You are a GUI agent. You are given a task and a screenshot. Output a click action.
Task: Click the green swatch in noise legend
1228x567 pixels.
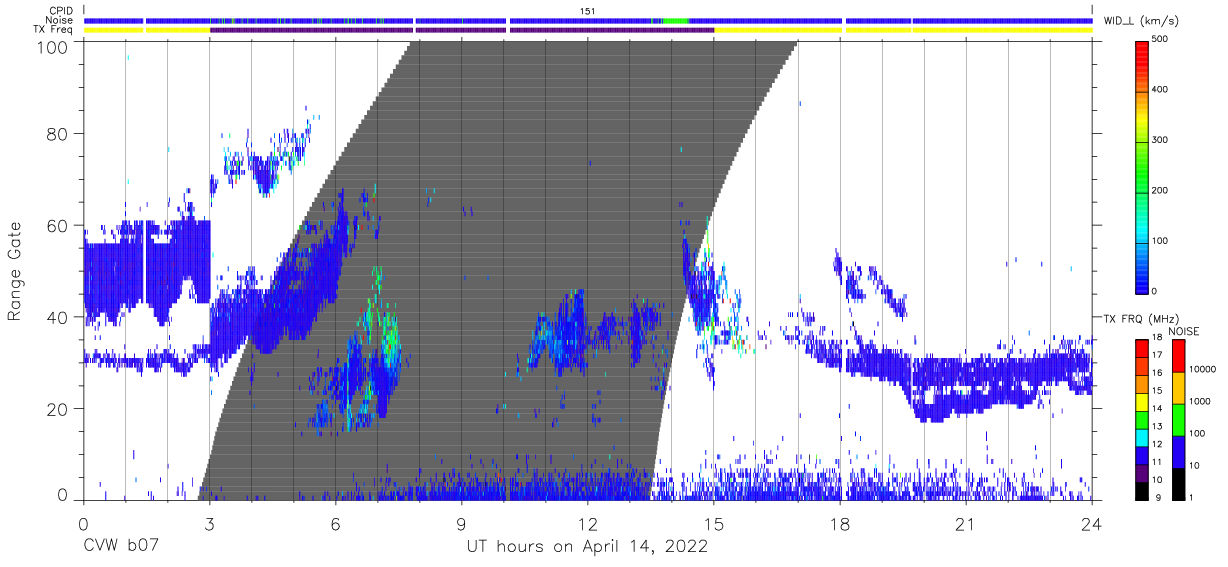click(1178, 419)
